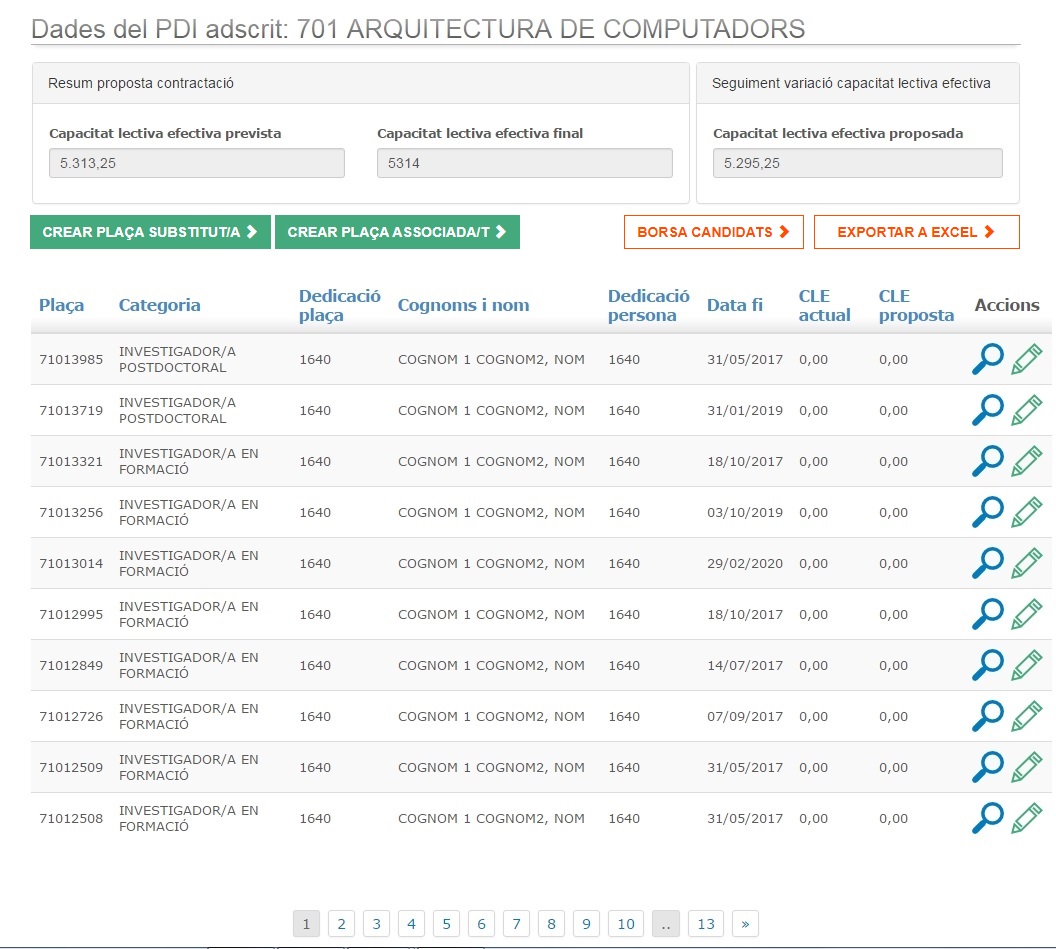
Task: Go to page 2 of results
Action: point(341,924)
